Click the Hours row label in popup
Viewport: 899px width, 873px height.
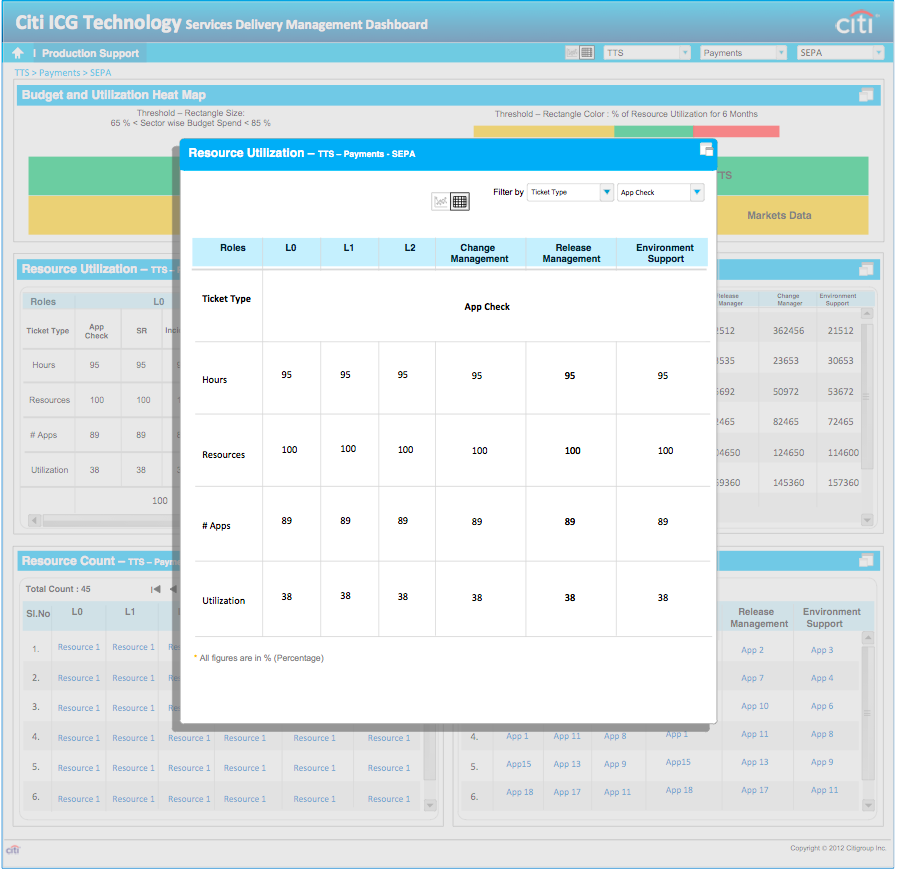pyautogui.click(x=214, y=380)
